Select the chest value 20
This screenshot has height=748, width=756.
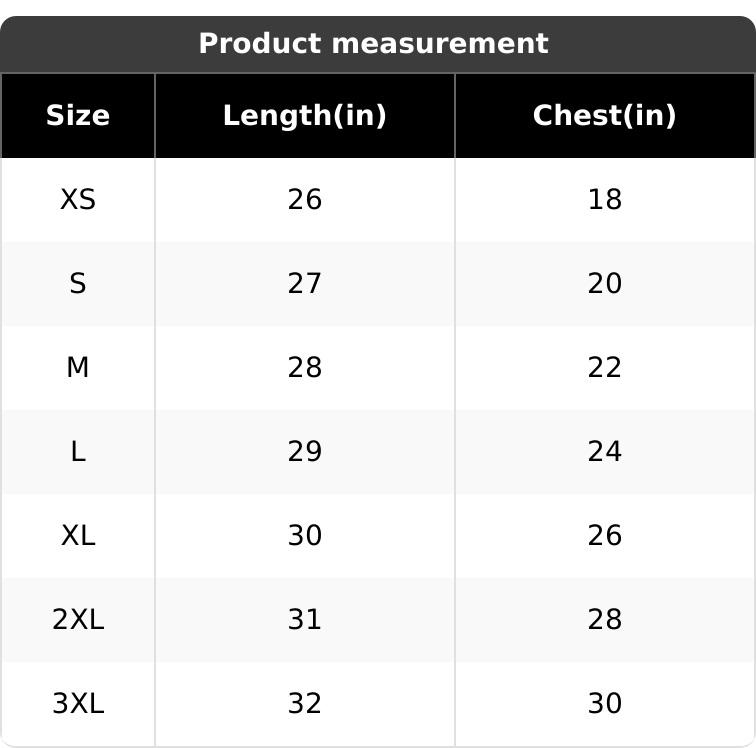[604, 284]
